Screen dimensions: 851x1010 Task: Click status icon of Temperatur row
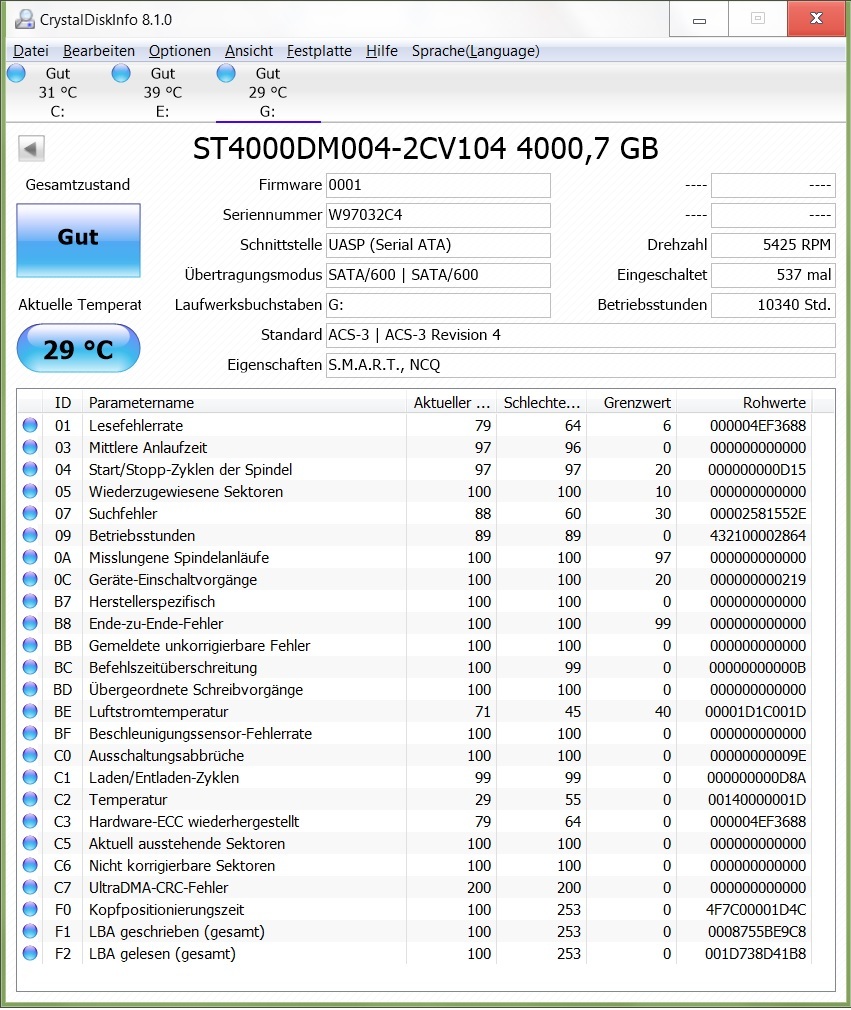tap(30, 799)
